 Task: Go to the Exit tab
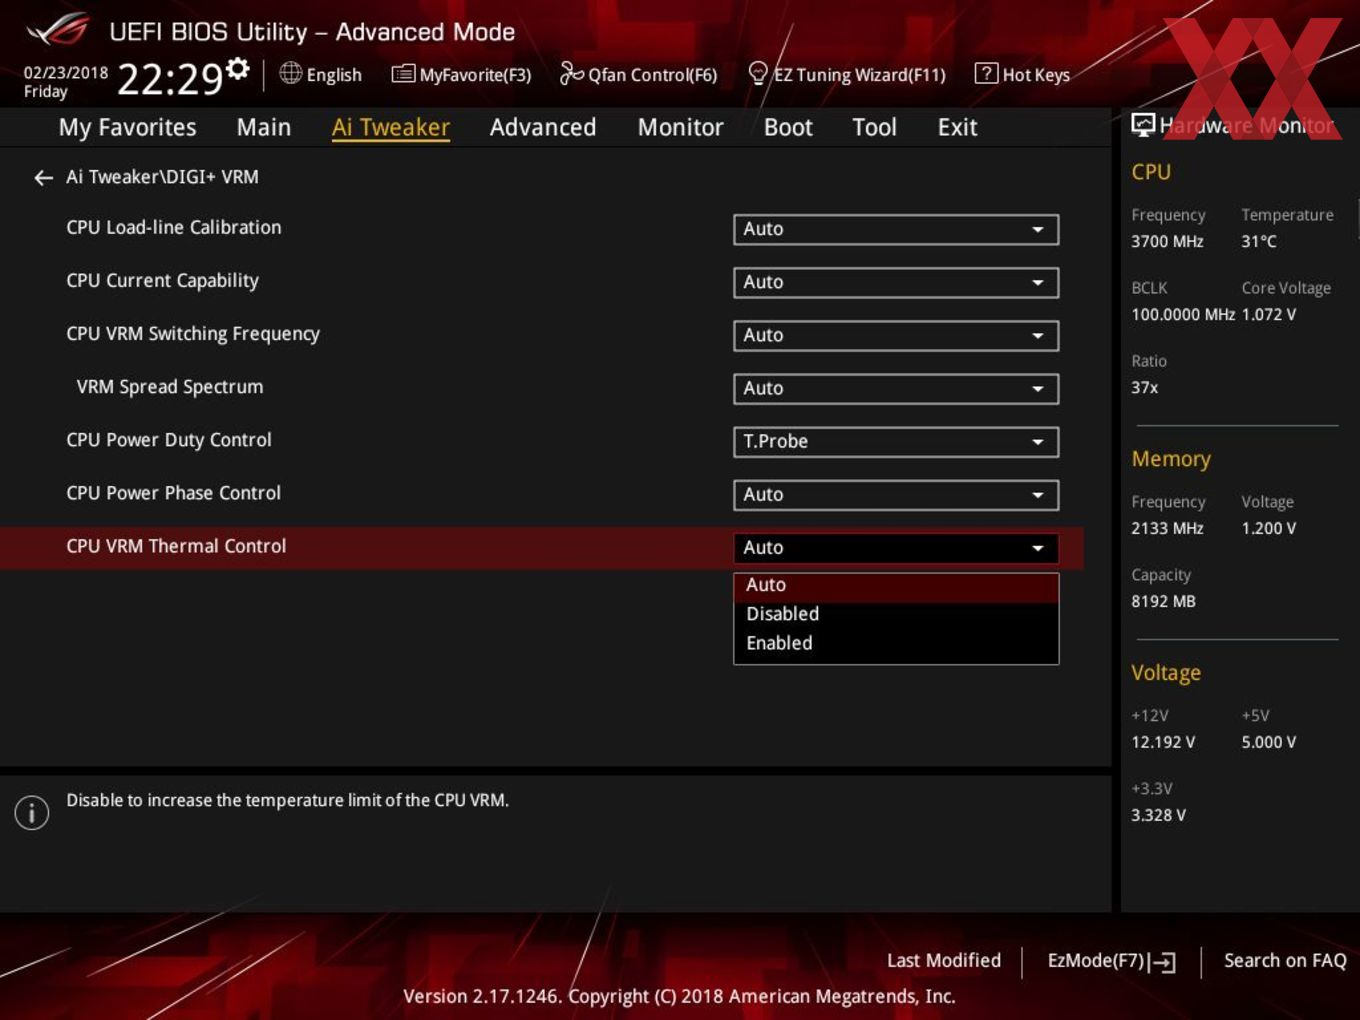[957, 127]
